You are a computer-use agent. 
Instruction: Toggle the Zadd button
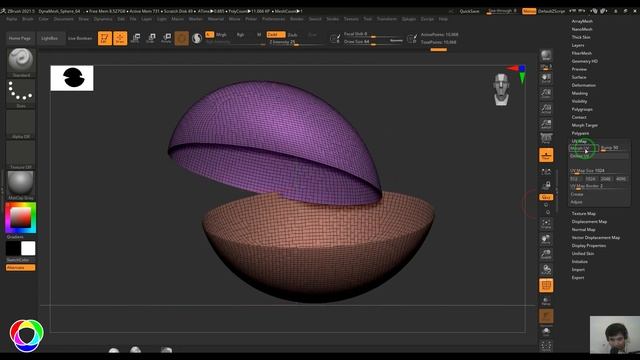click(276, 35)
